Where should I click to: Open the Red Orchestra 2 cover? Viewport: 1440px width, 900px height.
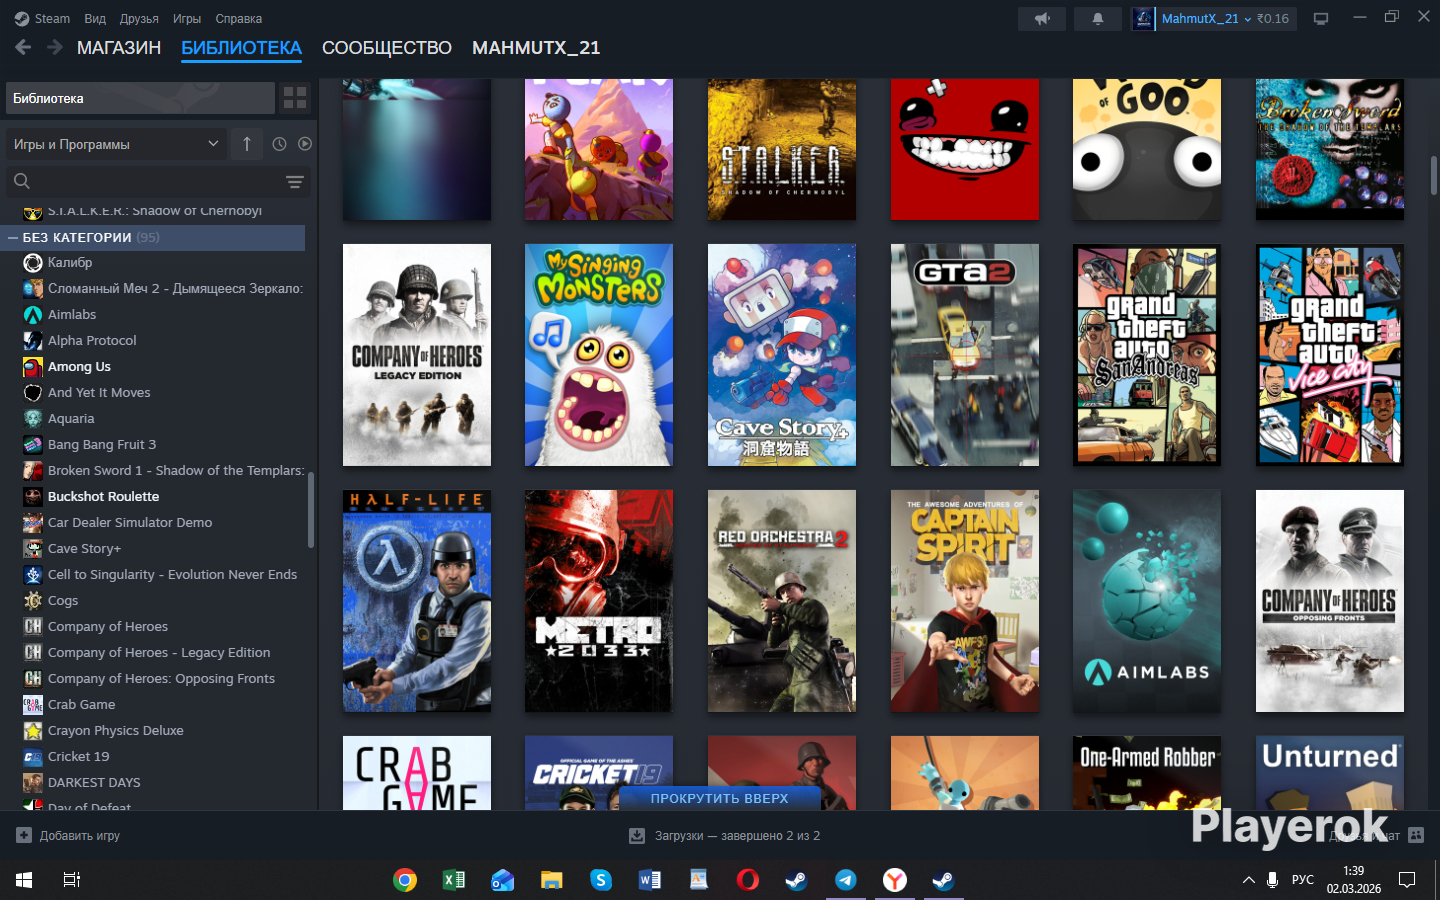(782, 601)
